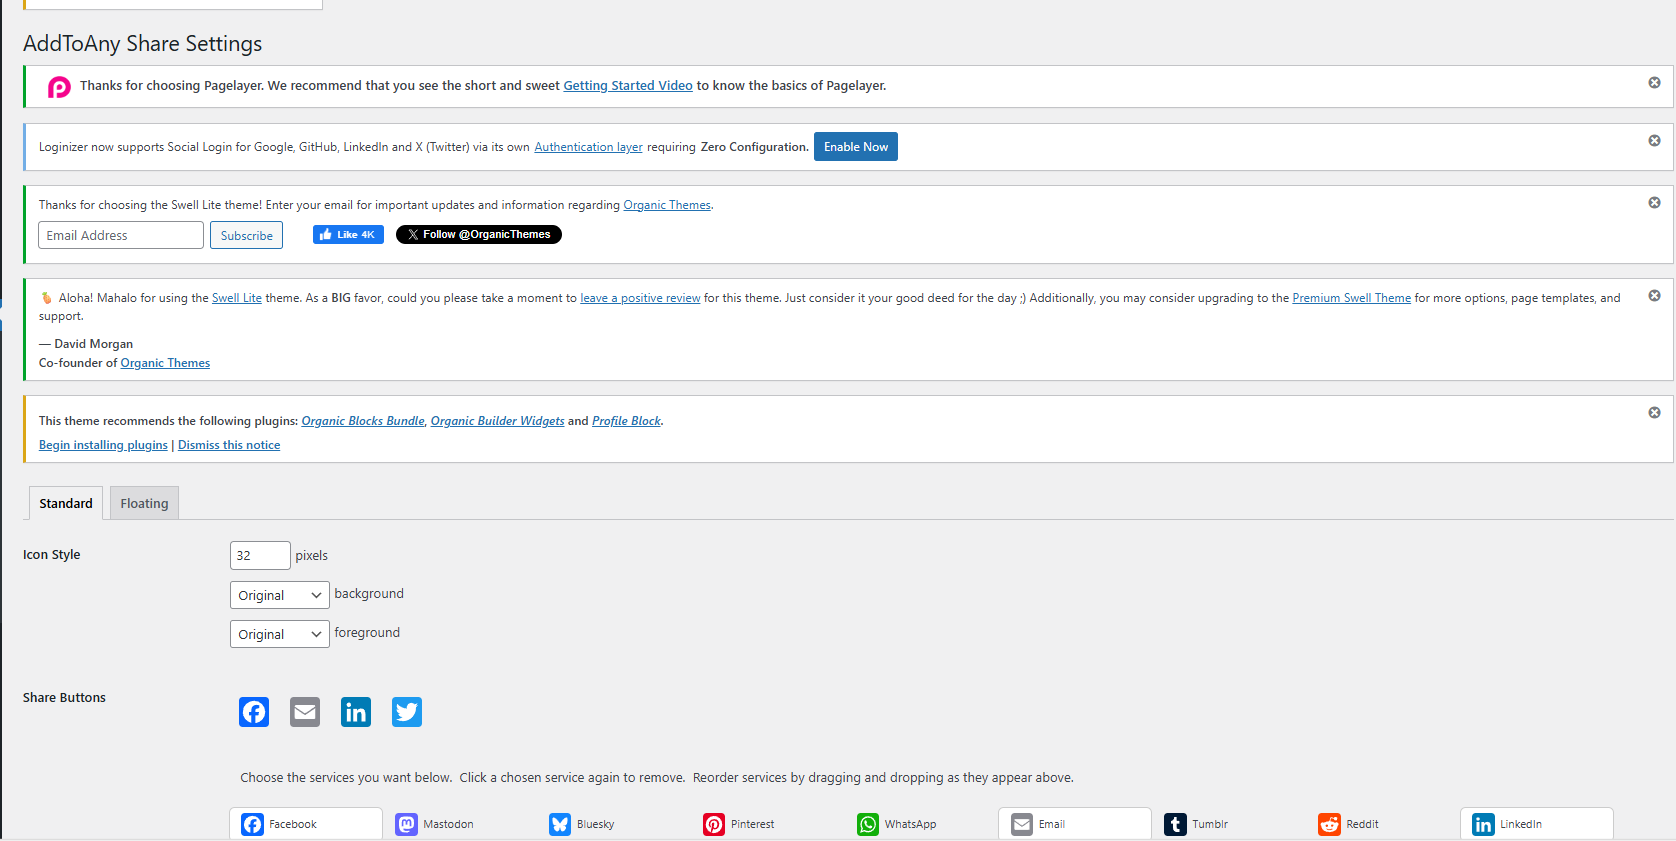Click the Facebook Like 4K button

tap(348, 235)
